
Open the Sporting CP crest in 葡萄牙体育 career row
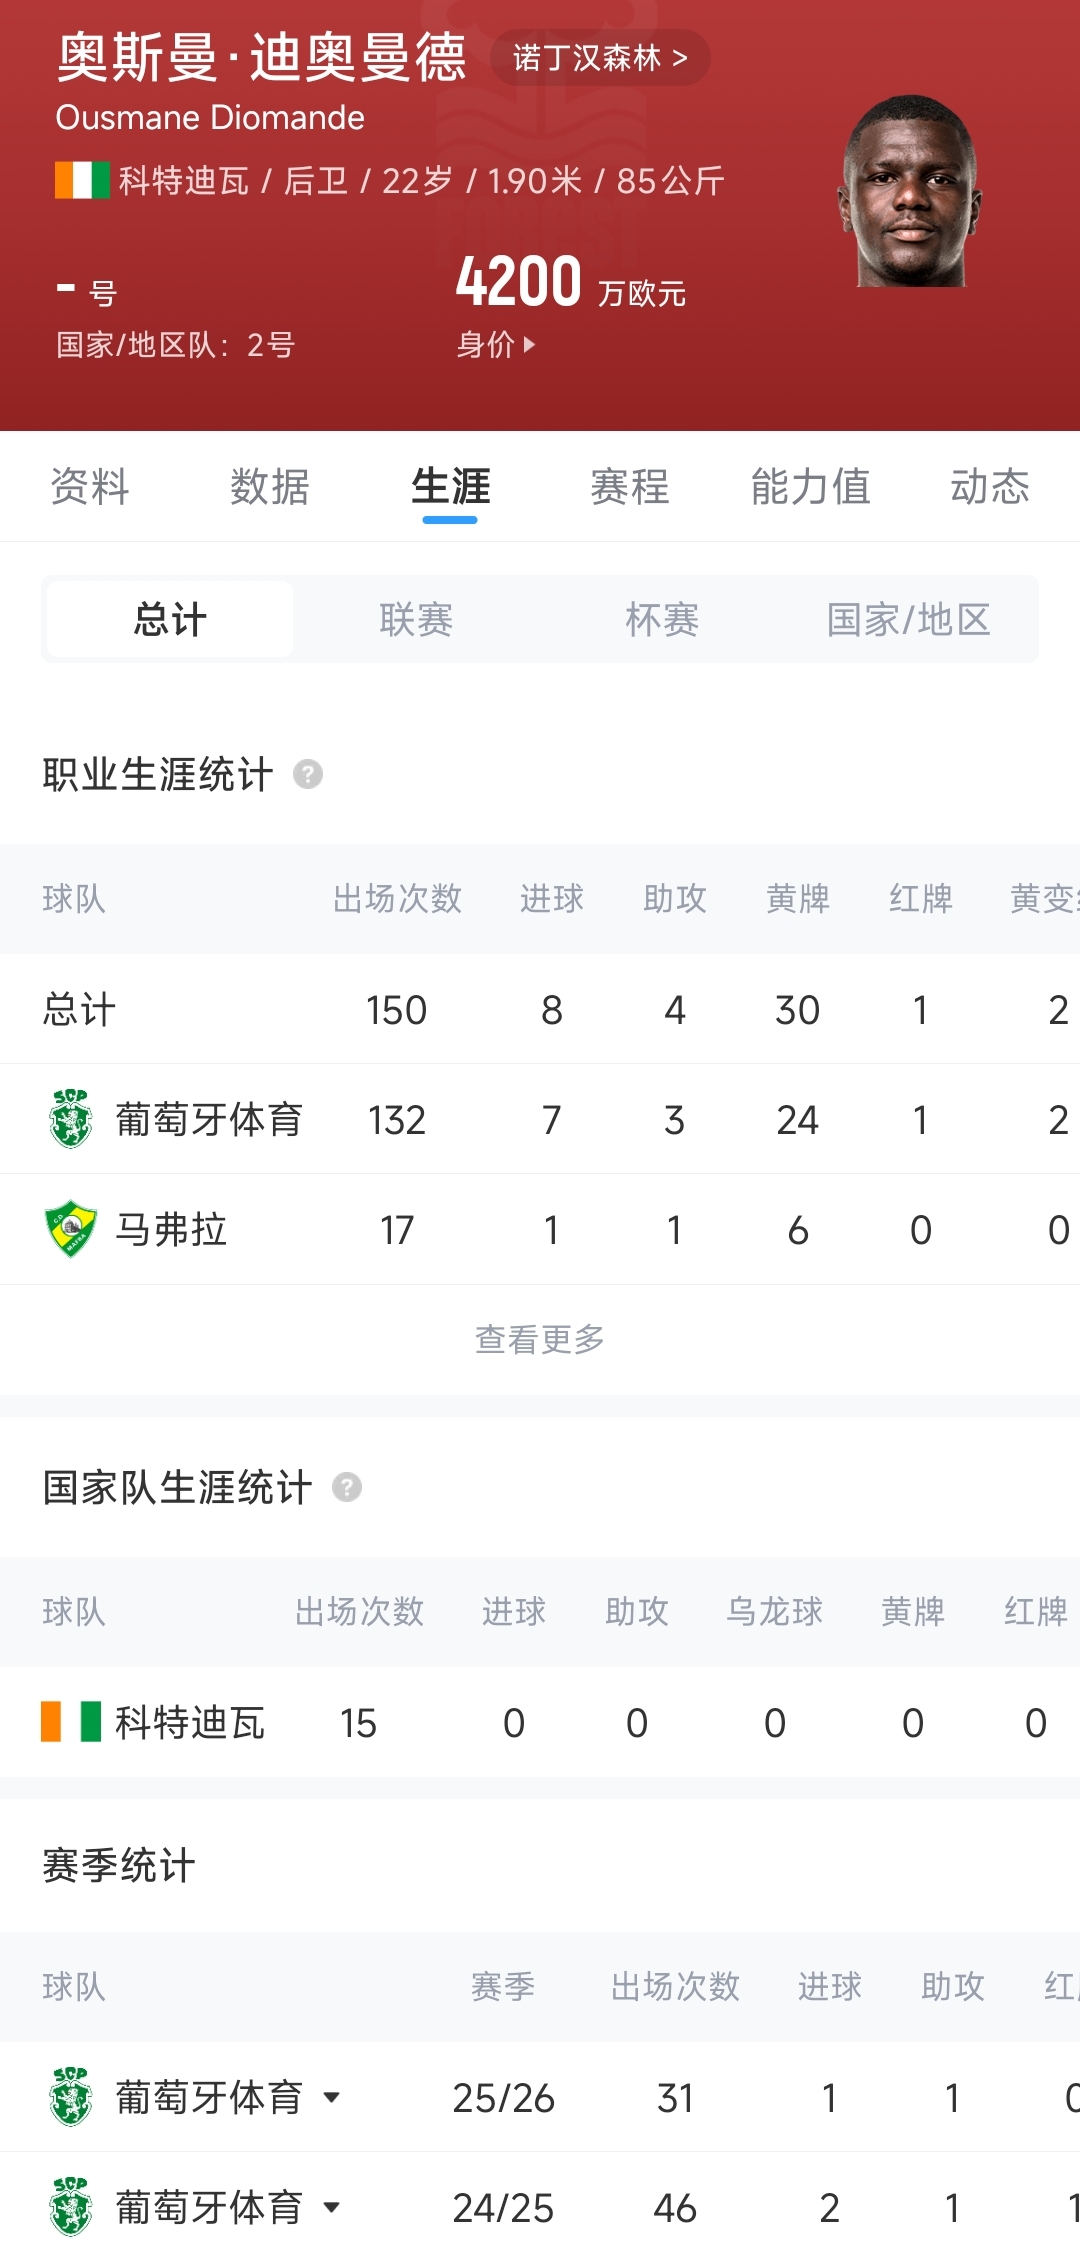(70, 1119)
